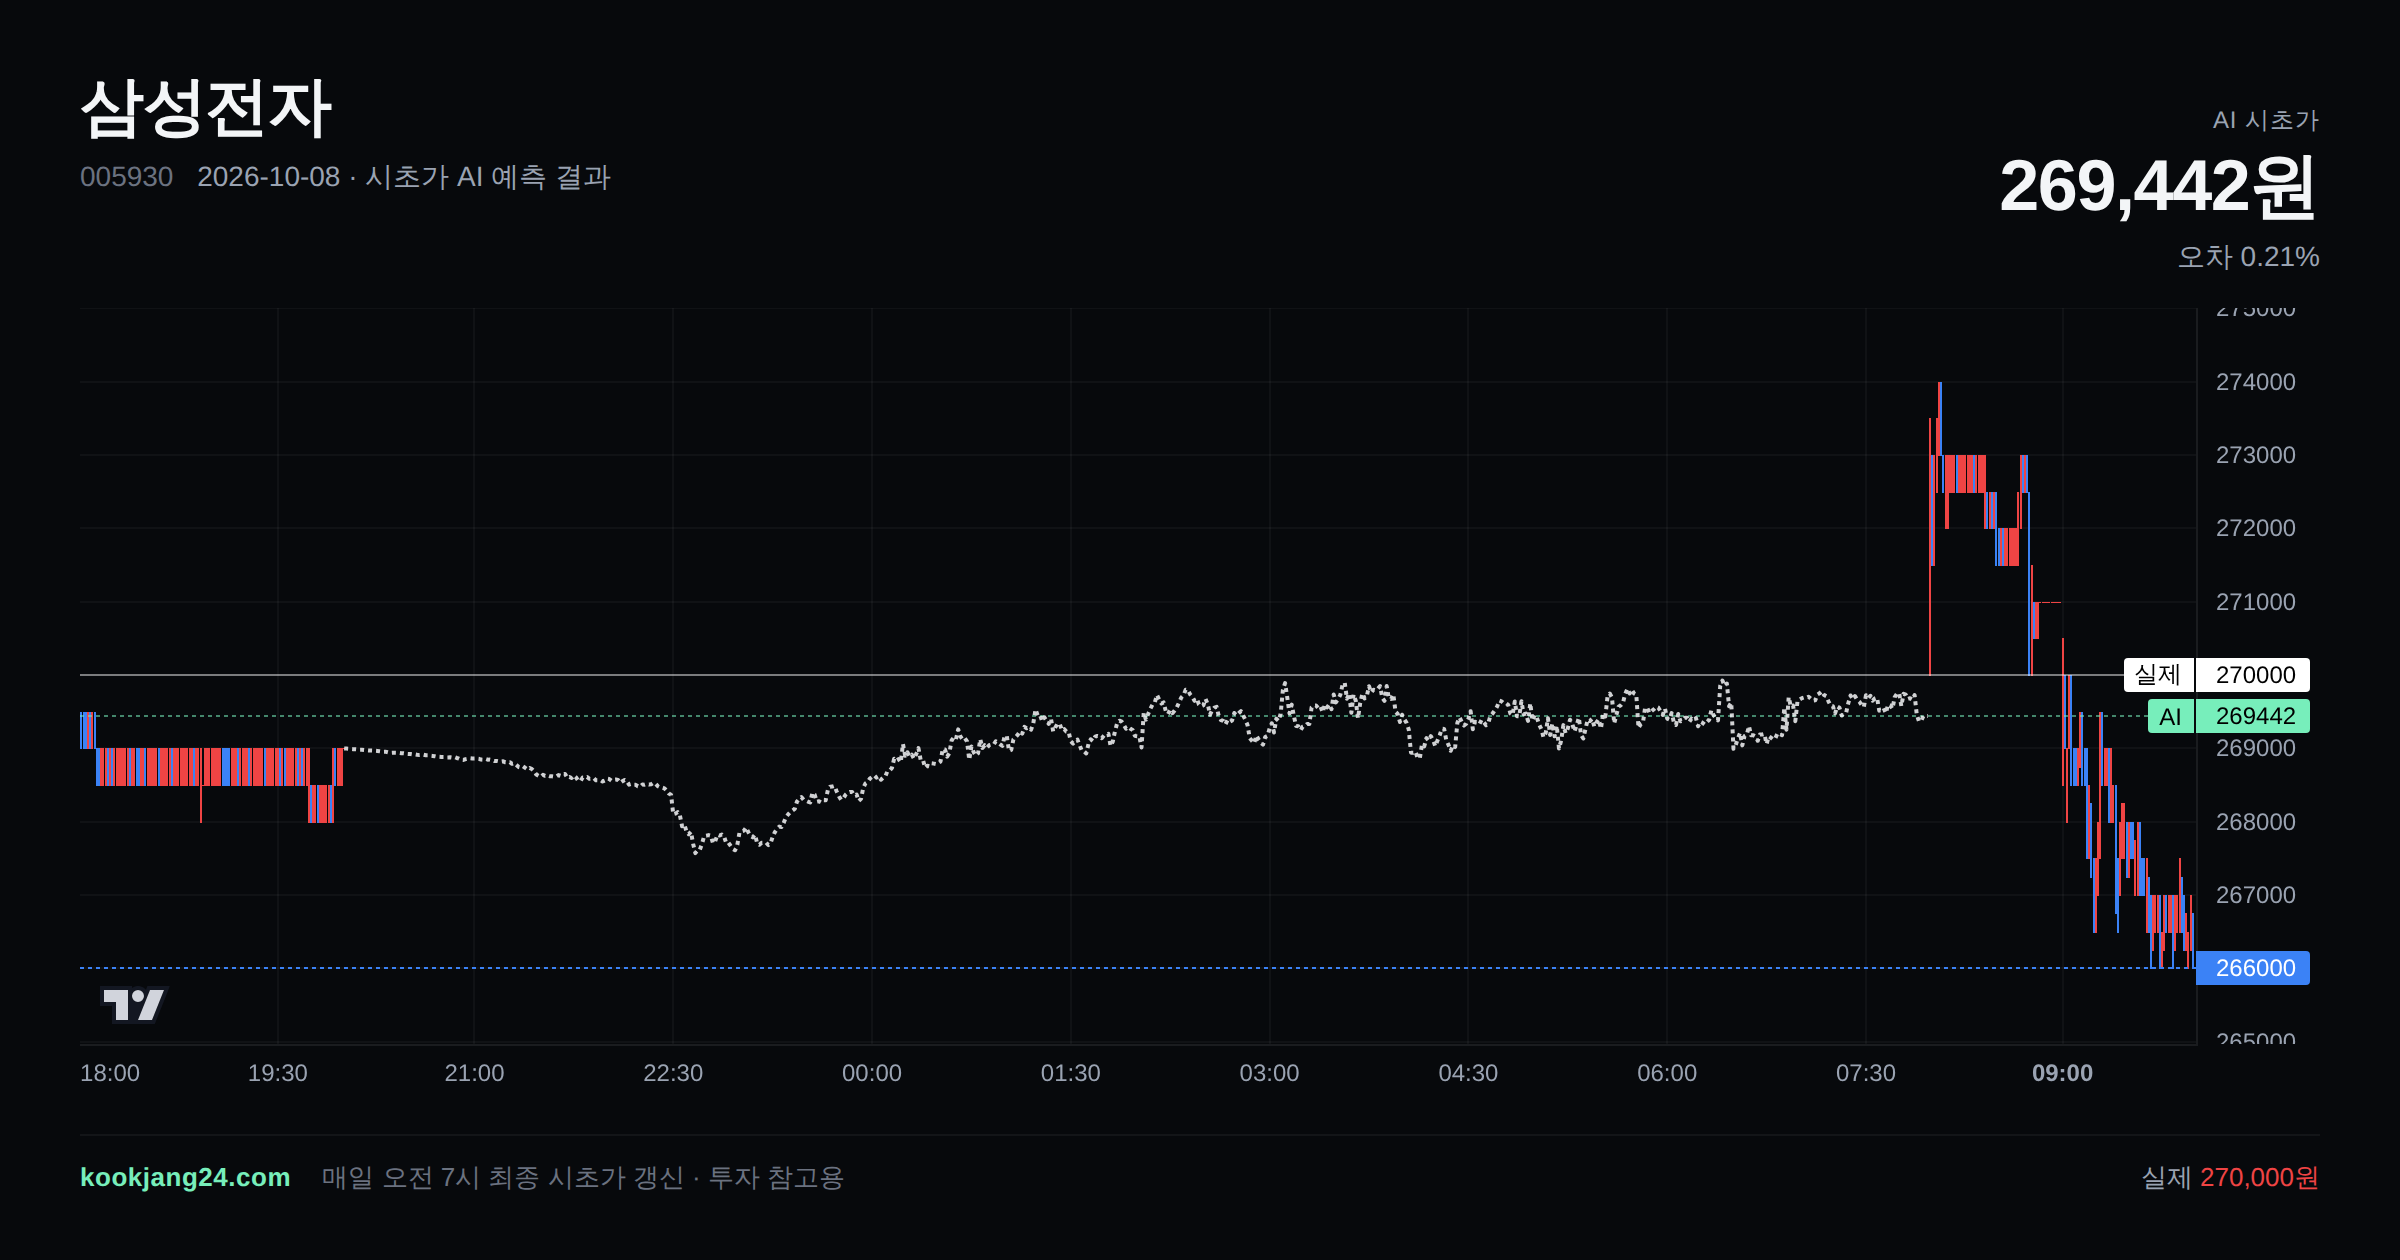Click the bold 09:00 time label
Screen dimensions: 2400x1260
pos(2062,1073)
